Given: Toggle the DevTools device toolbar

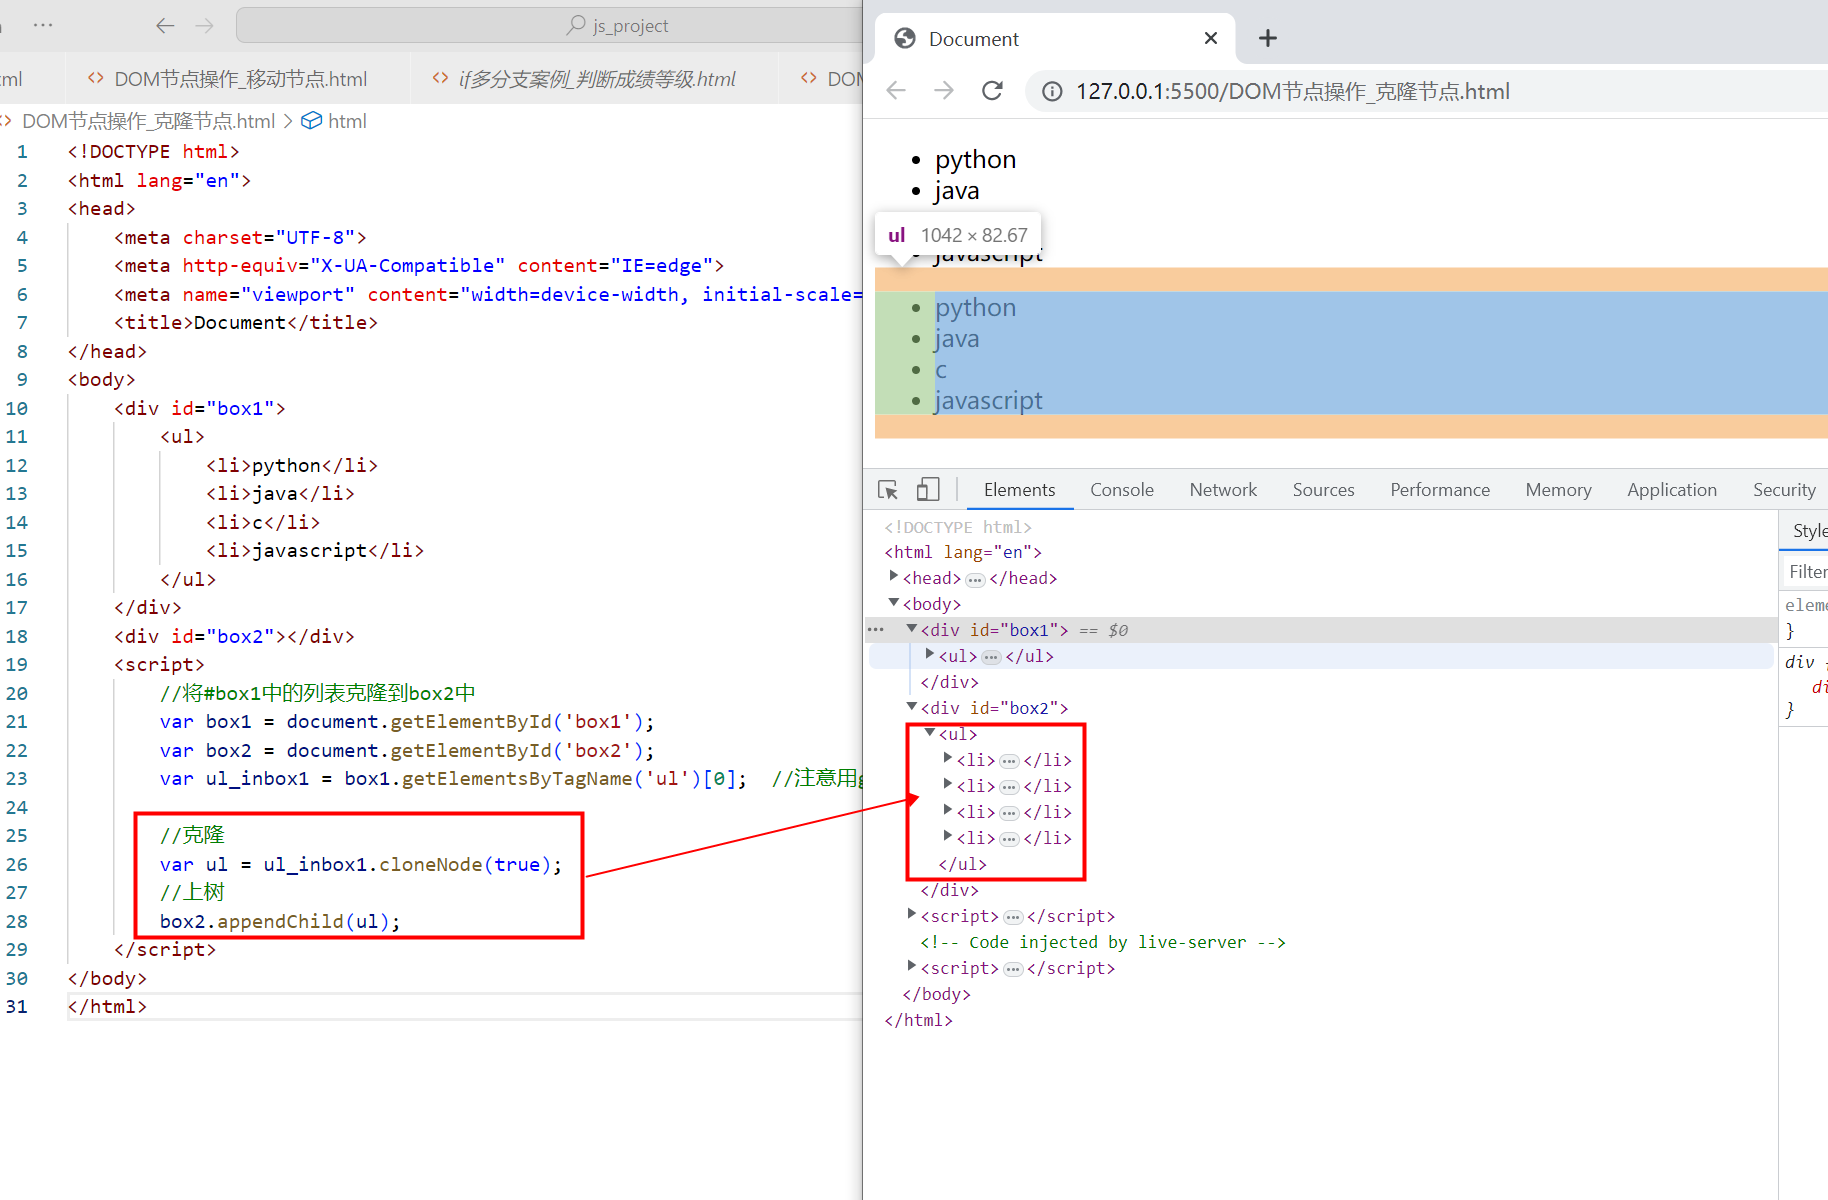Looking at the screenshot, I should tap(928, 490).
